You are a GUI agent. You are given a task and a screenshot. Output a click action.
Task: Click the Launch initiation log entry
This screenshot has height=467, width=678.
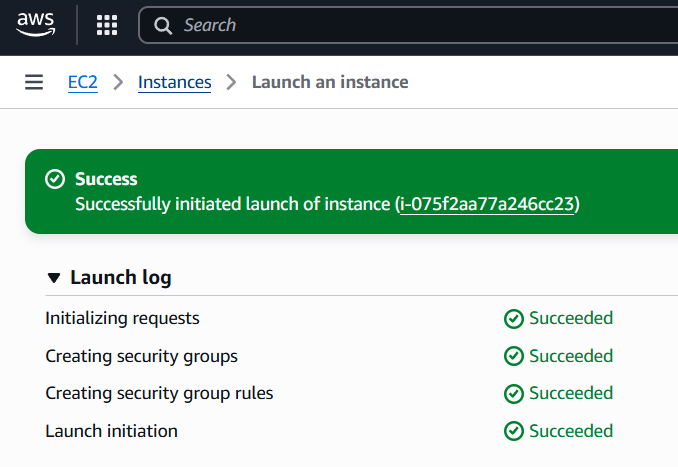pyautogui.click(x=111, y=432)
